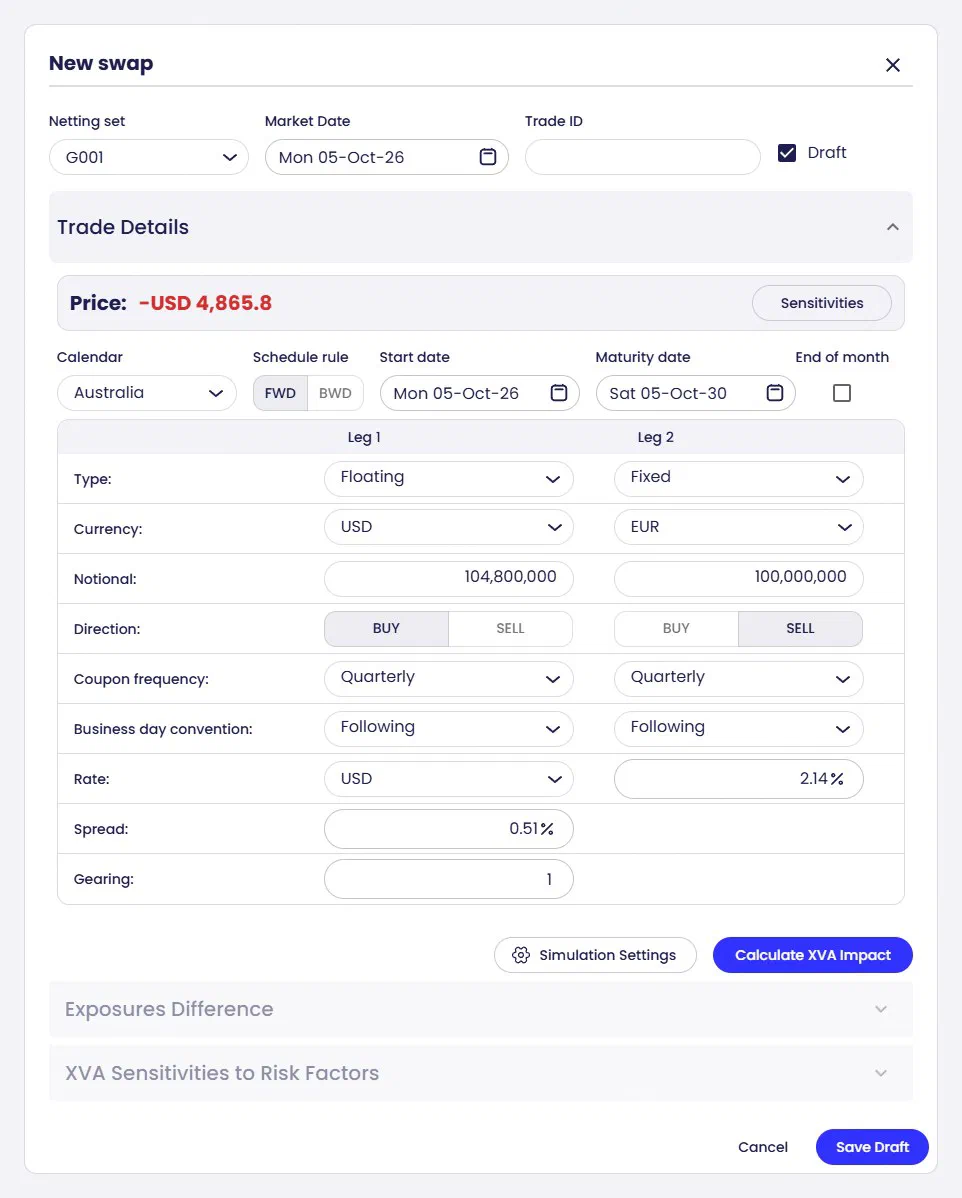Image resolution: width=962 pixels, height=1198 pixels.
Task: Open Leg 2 Coupon frequency dropdown
Action: (x=739, y=678)
